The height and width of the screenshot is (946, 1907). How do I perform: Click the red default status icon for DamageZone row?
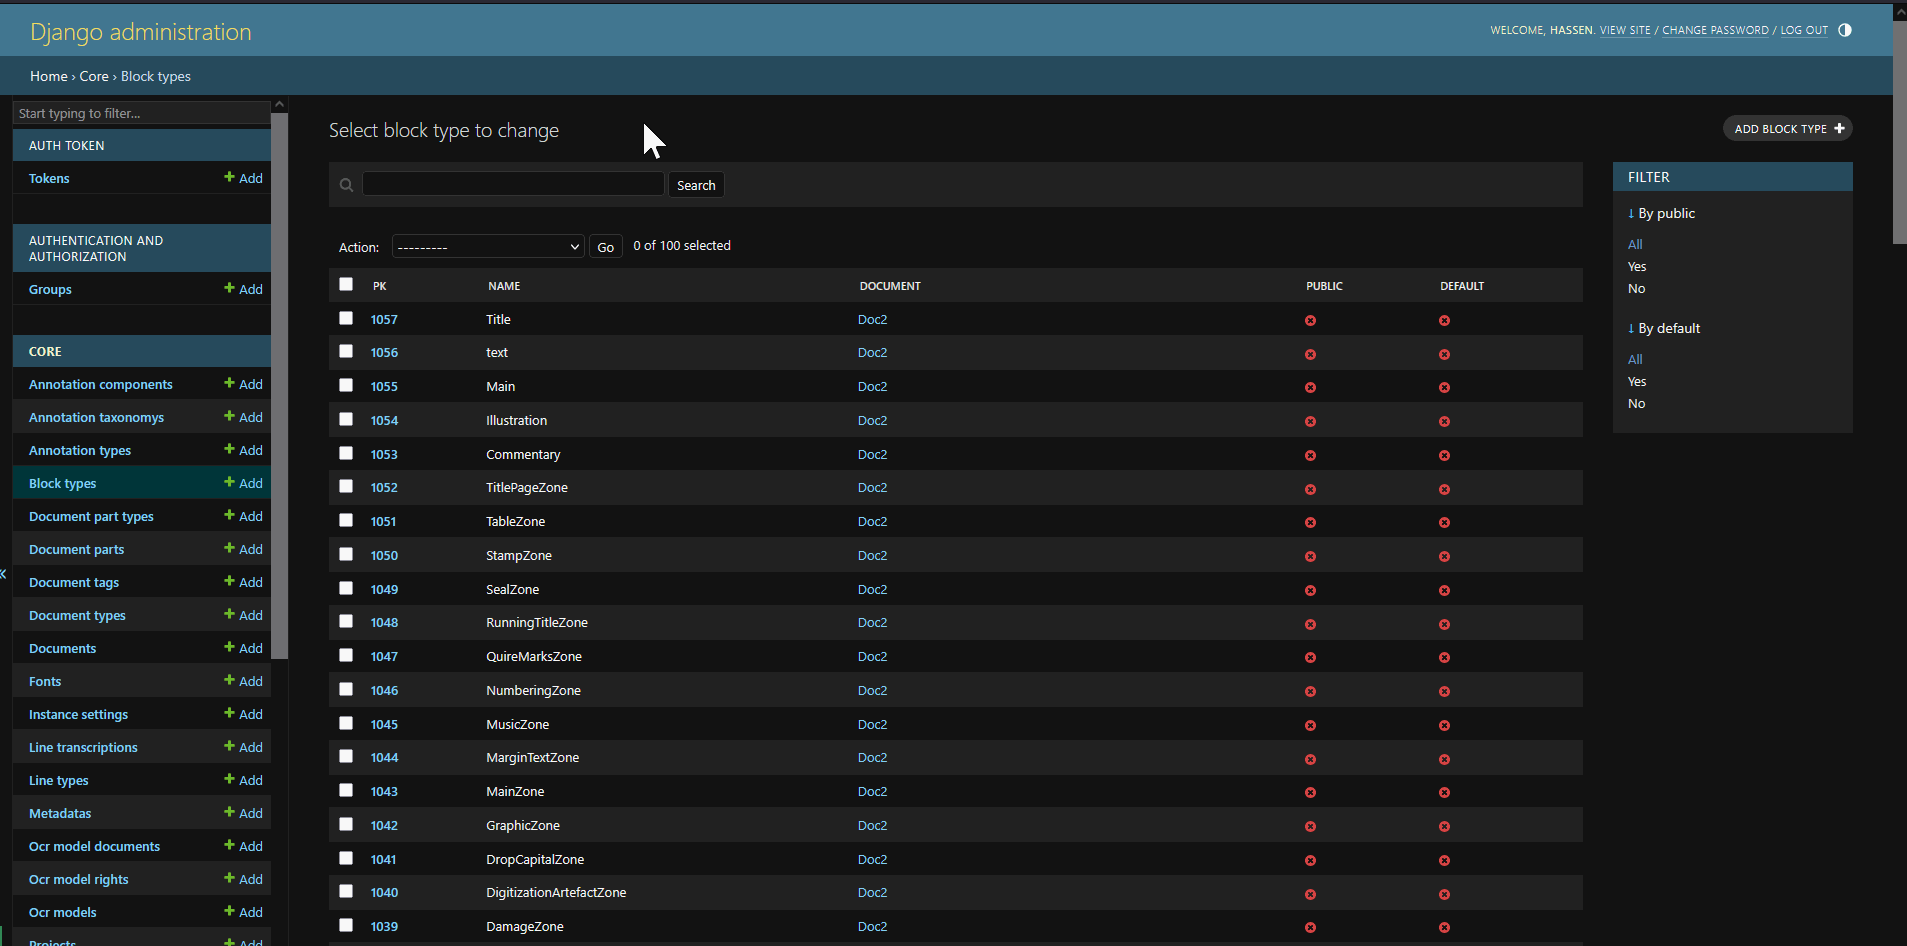coord(1444,928)
